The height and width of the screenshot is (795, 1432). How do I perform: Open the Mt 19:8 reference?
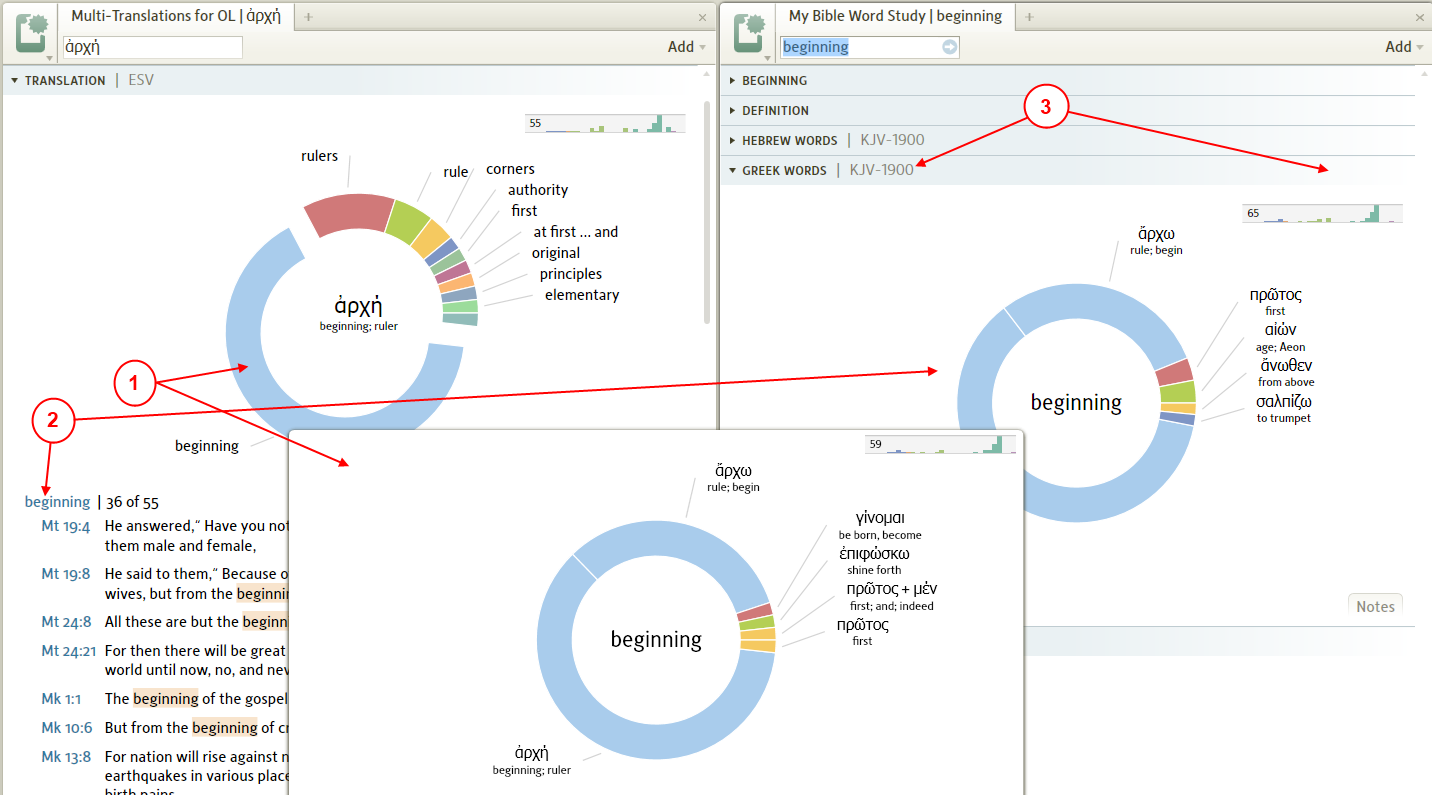tap(66, 574)
